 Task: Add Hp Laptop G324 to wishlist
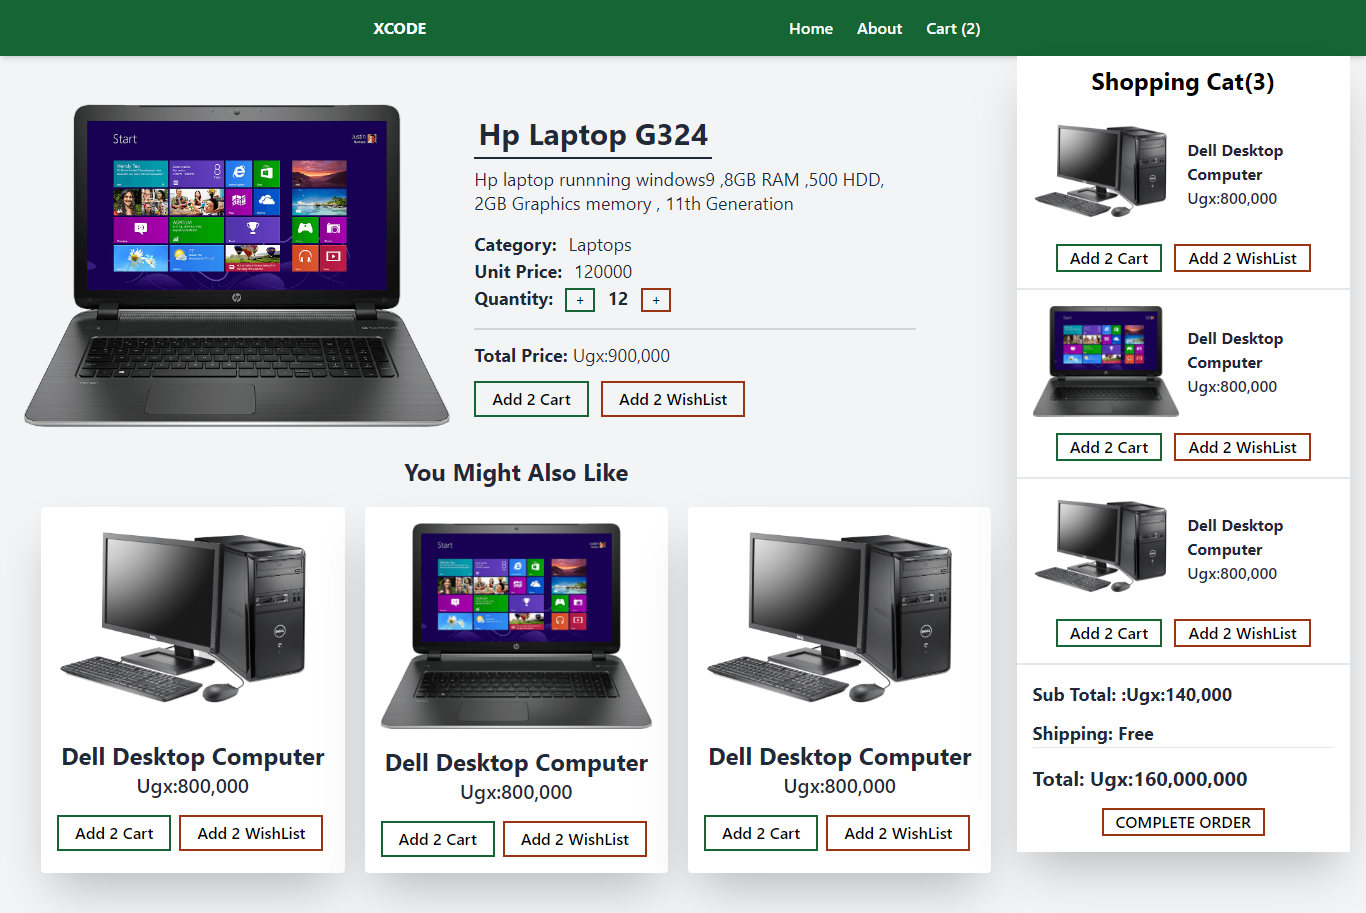(673, 399)
